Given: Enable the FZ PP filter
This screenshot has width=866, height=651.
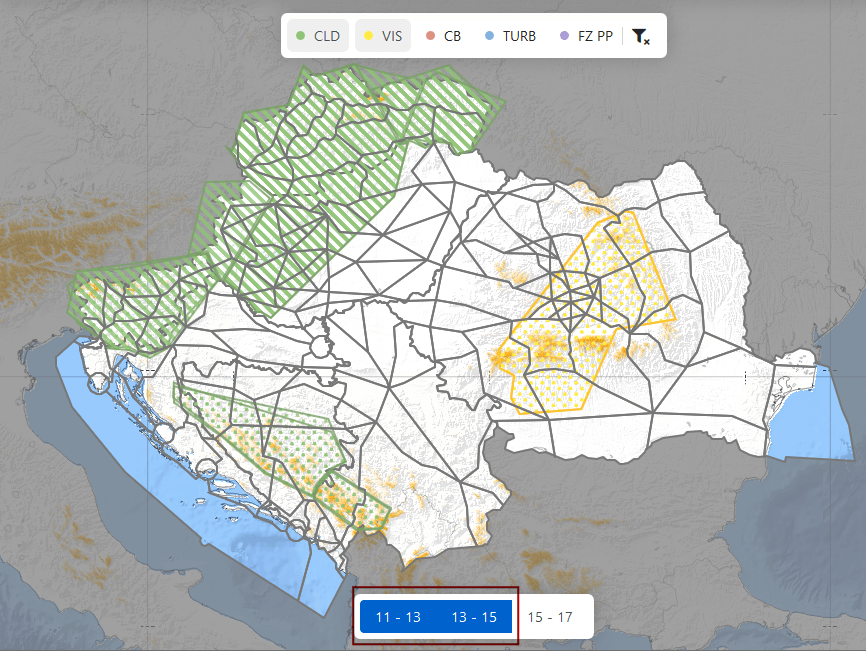Looking at the screenshot, I should pyautogui.click(x=587, y=36).
